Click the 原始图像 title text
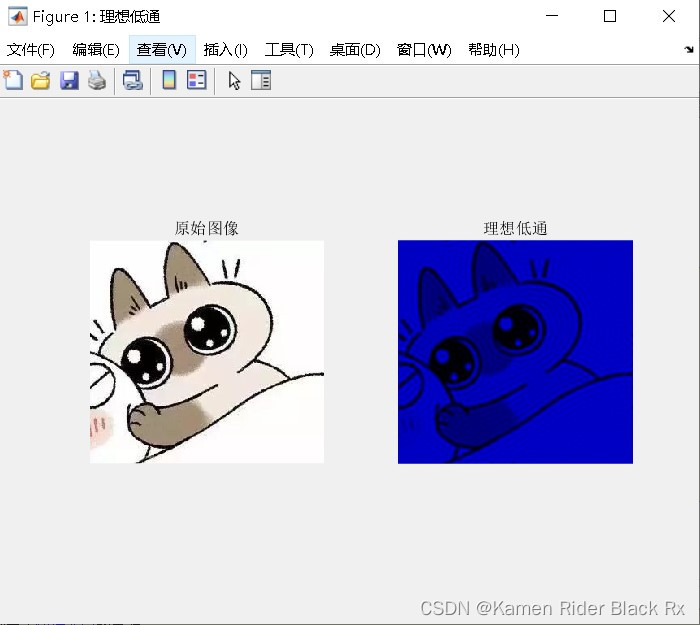Image resolution: width=700 pixels, height=625 pixels. pyautogui.click(x=206, y=228)
